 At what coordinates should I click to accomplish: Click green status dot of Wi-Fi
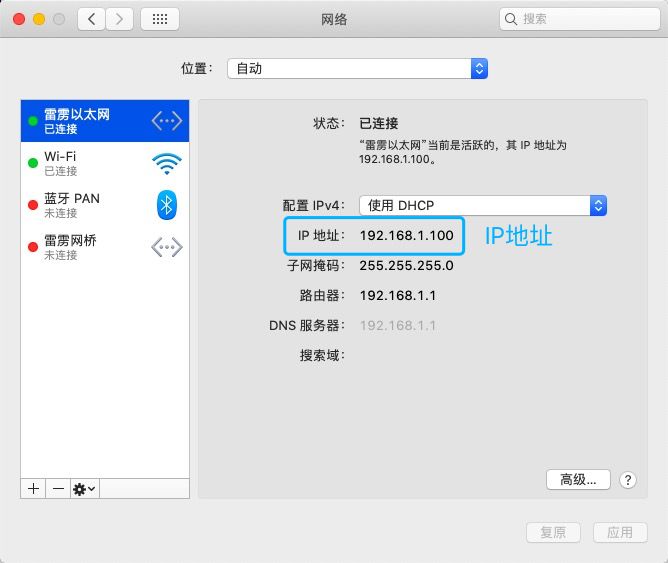click(x=33, y=163)
